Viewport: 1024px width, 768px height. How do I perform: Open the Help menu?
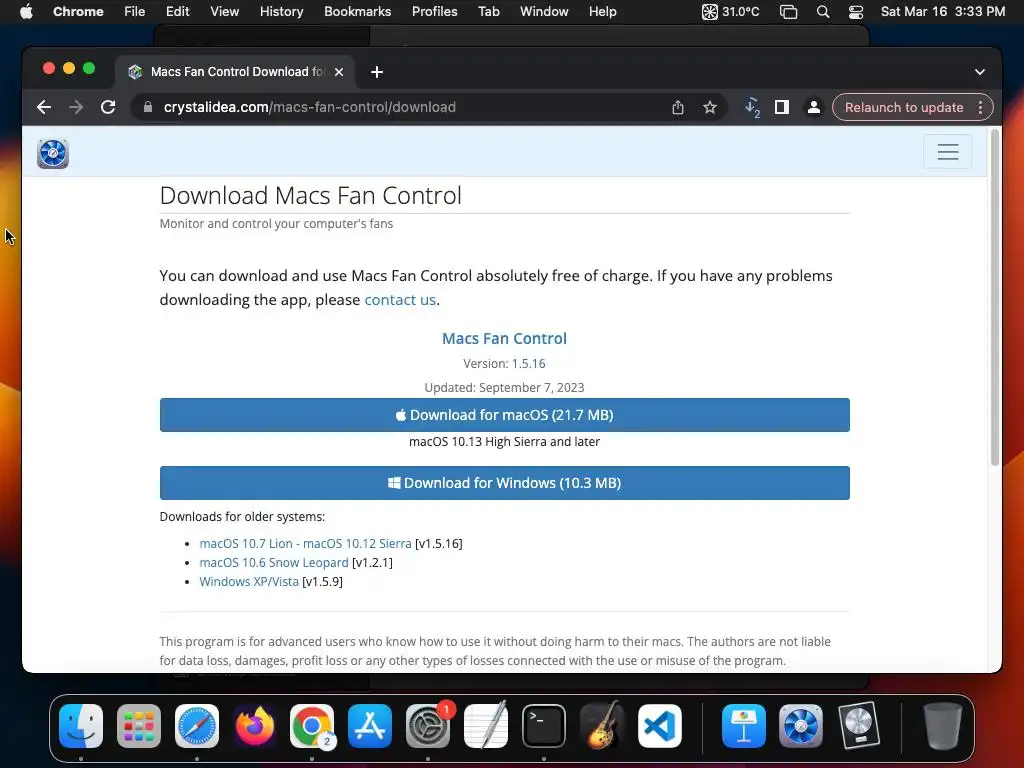coord(602,12)
